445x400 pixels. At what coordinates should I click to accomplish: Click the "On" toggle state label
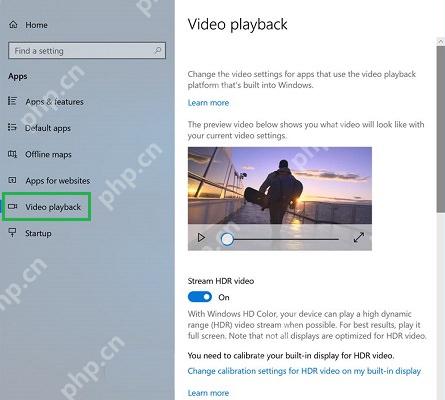pos(224,297)
